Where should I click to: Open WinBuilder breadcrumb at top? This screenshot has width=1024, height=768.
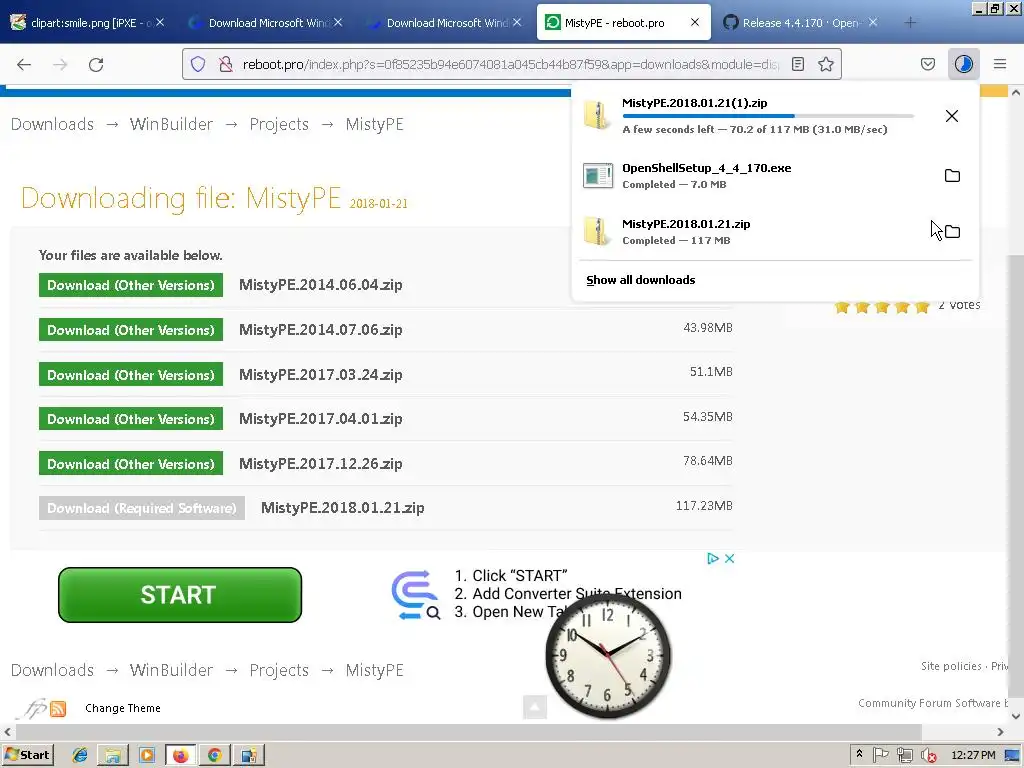pyautogui.click(x=171, y=124)
